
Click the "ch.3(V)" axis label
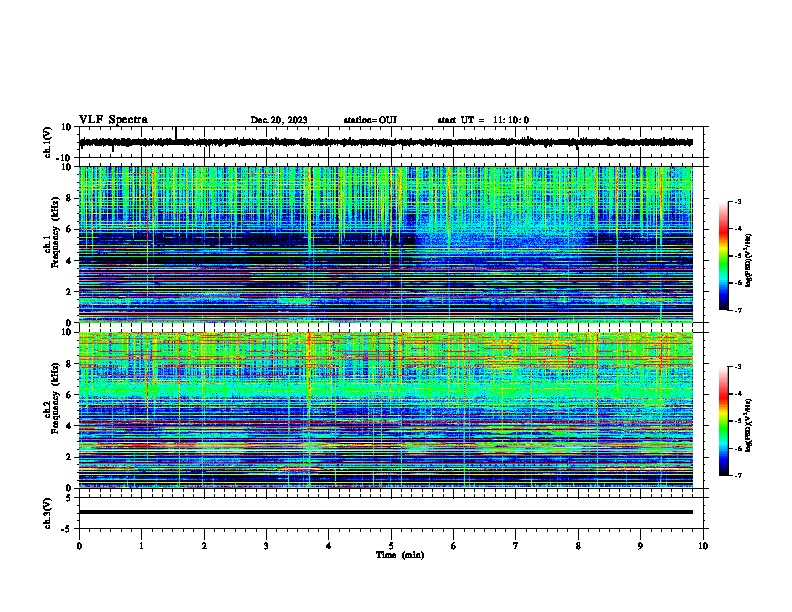(48, 513)
